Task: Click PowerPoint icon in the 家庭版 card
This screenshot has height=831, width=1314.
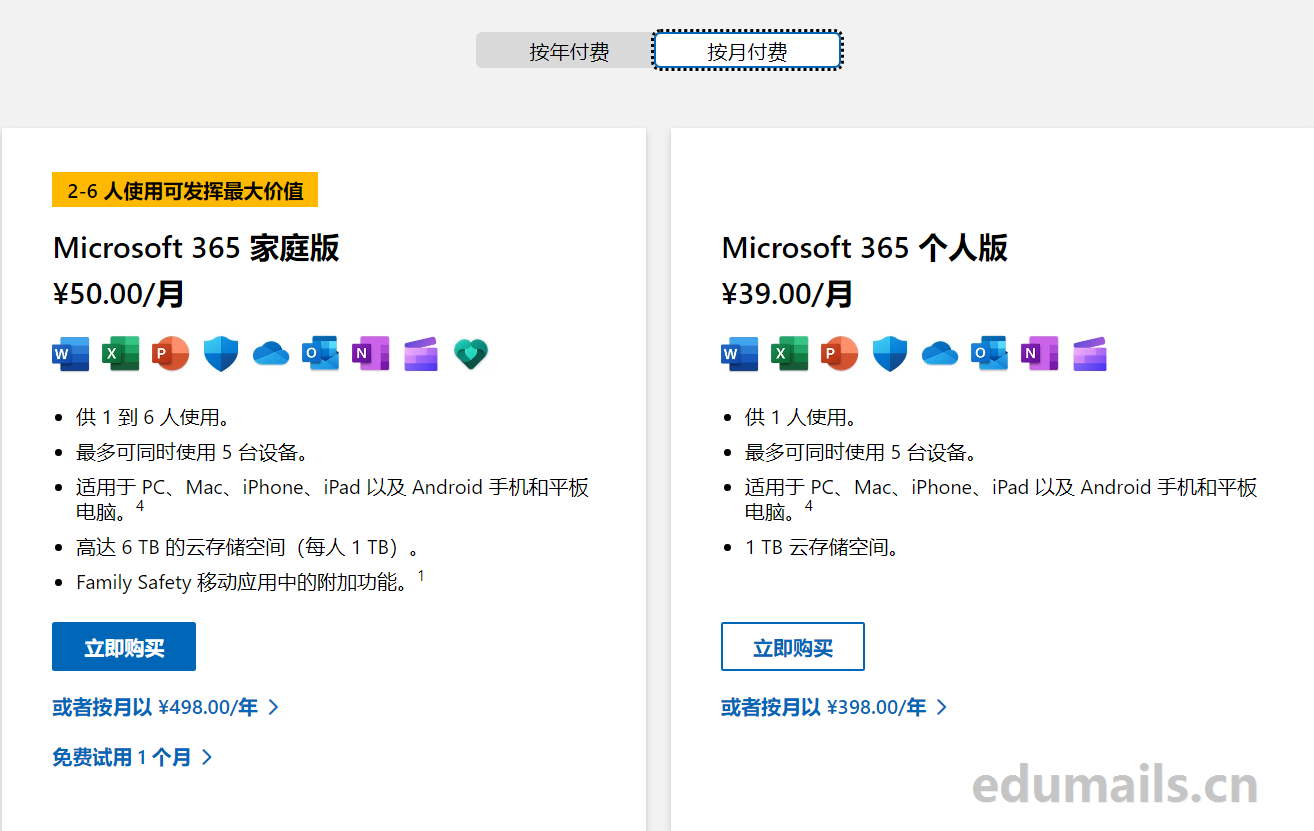Action: (171, 354)
